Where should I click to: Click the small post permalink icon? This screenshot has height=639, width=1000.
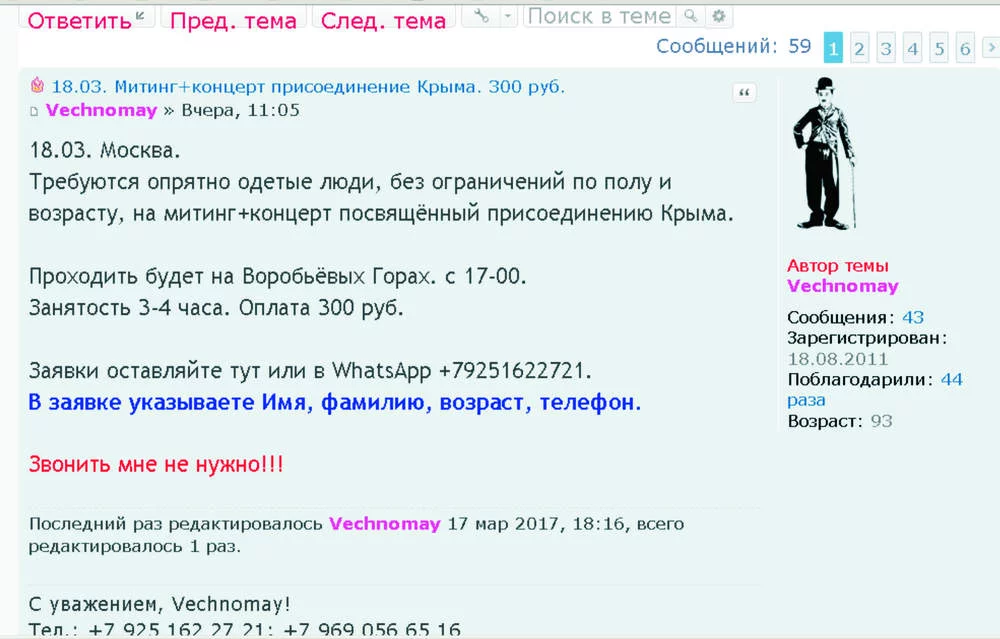click(x=34, y=112)
